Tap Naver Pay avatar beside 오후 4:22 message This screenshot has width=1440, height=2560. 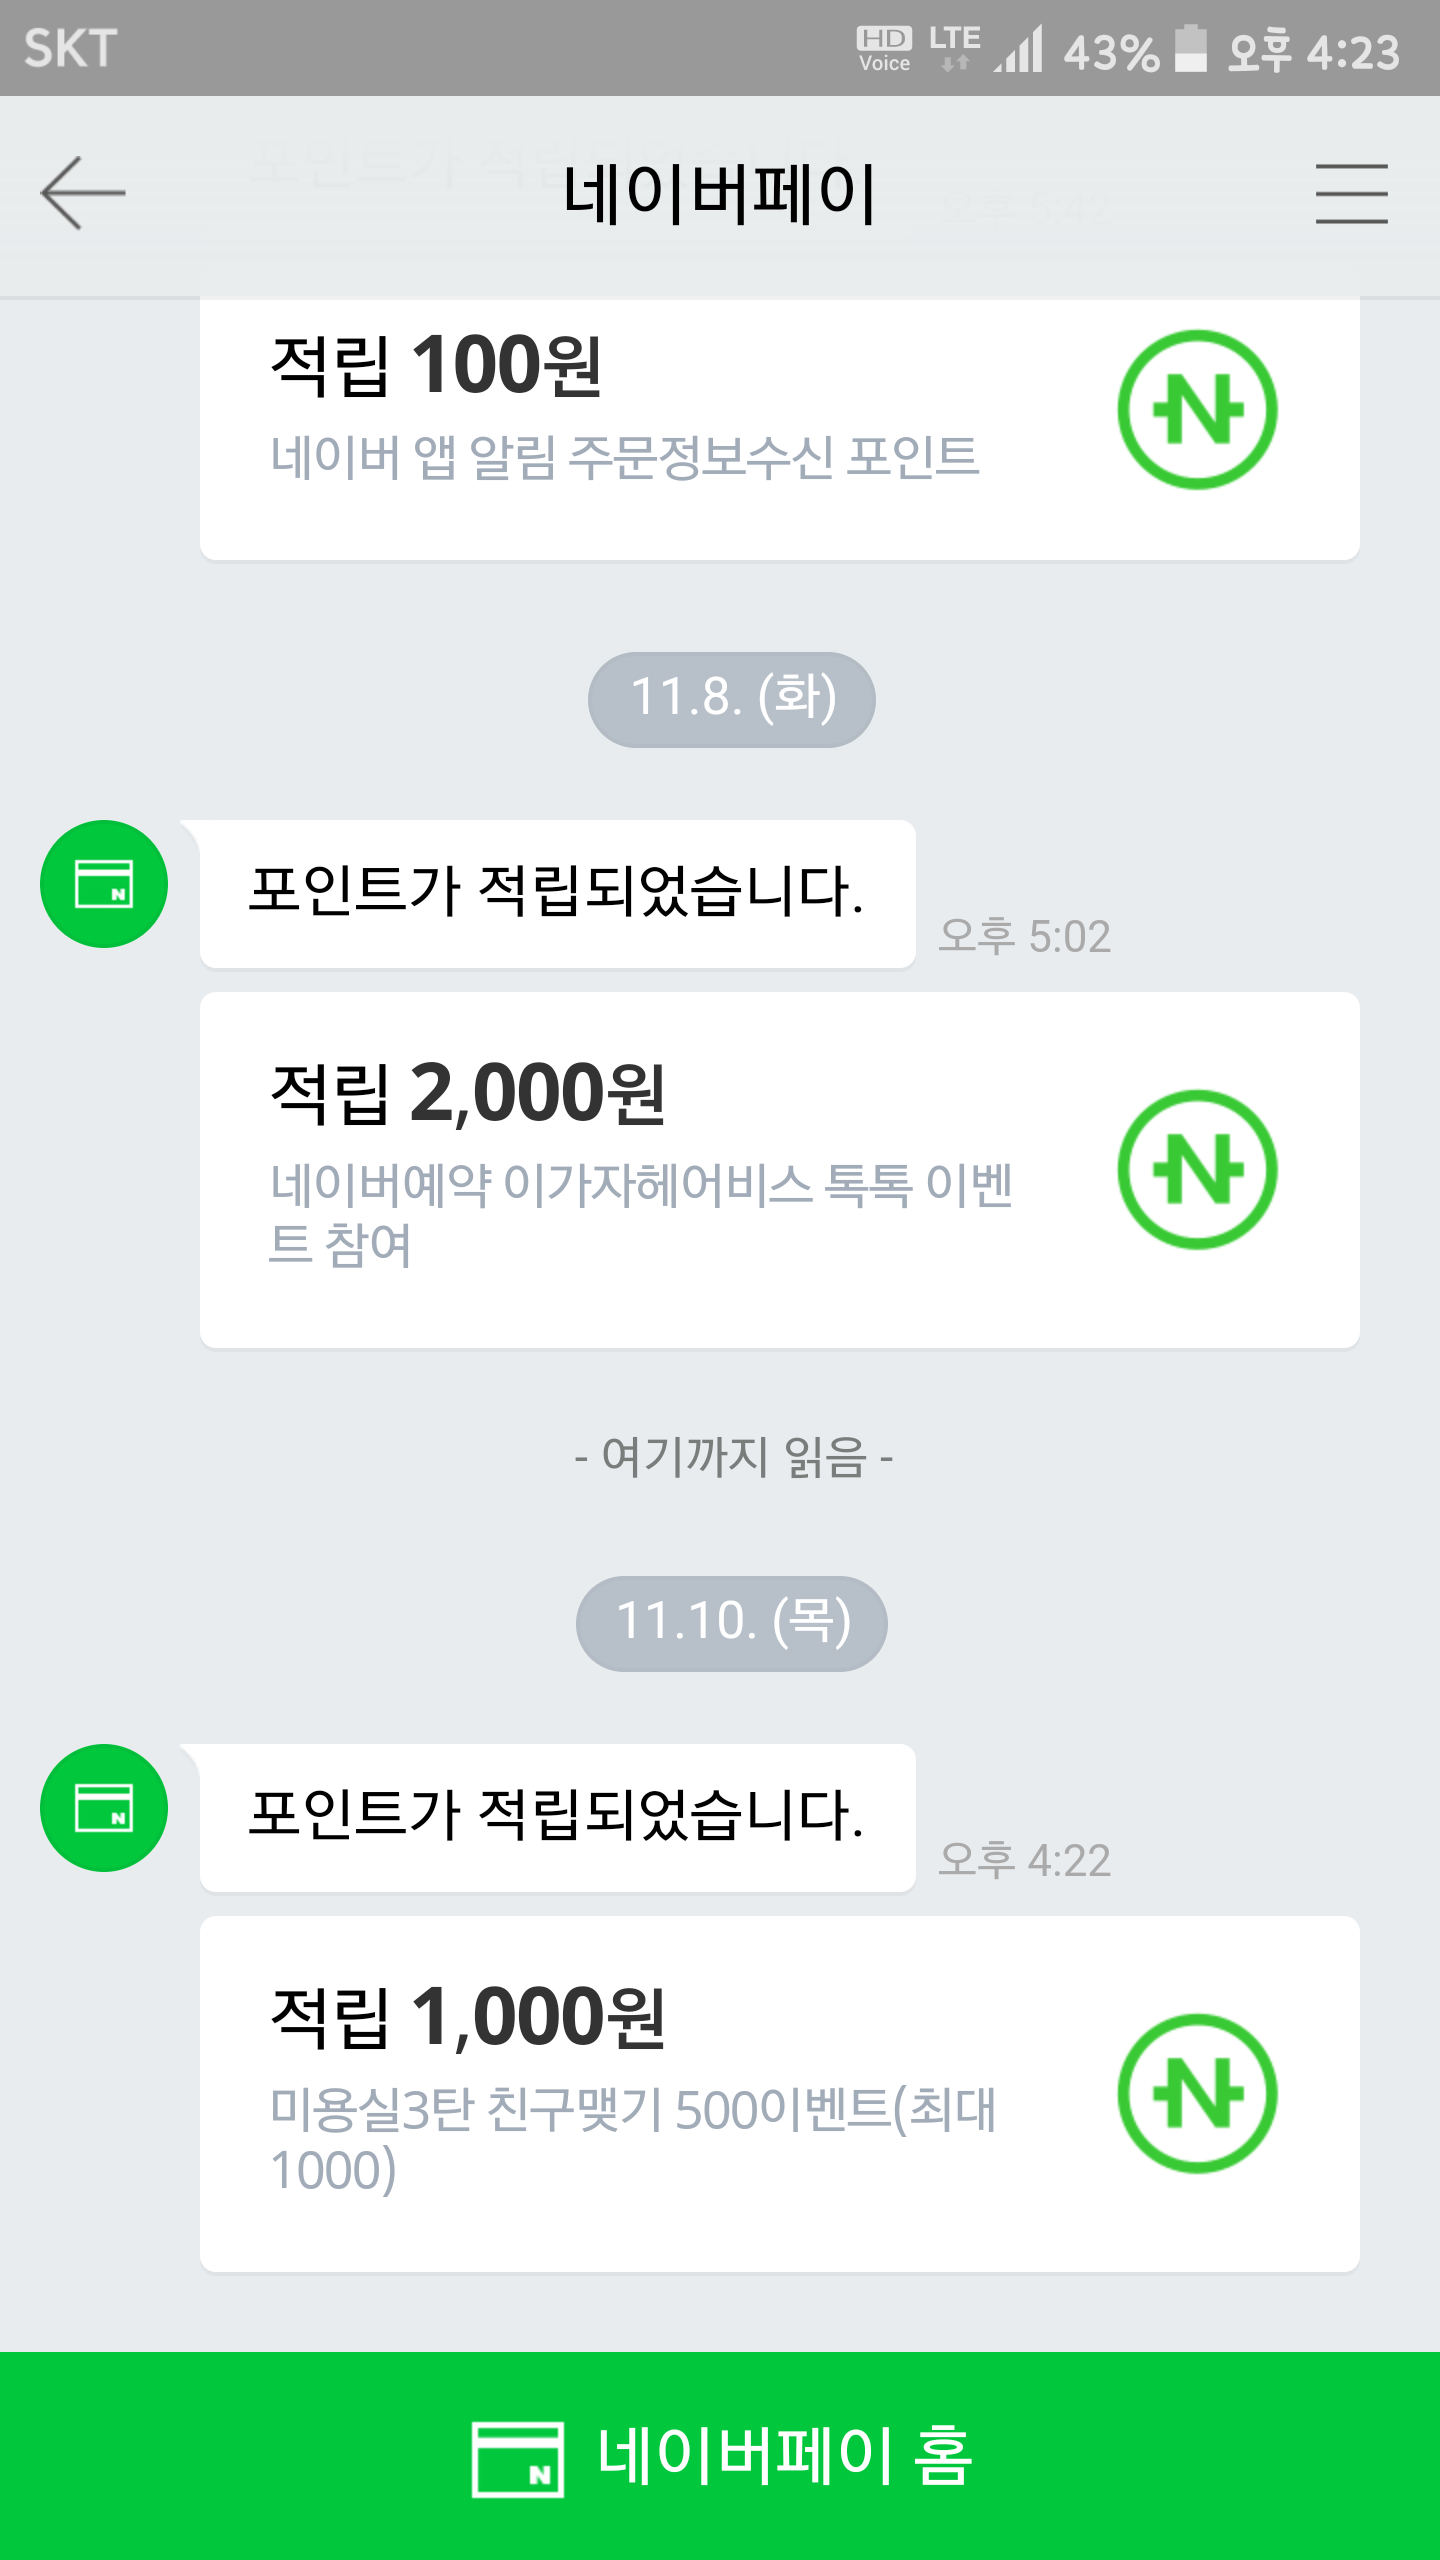point(104,1808)
